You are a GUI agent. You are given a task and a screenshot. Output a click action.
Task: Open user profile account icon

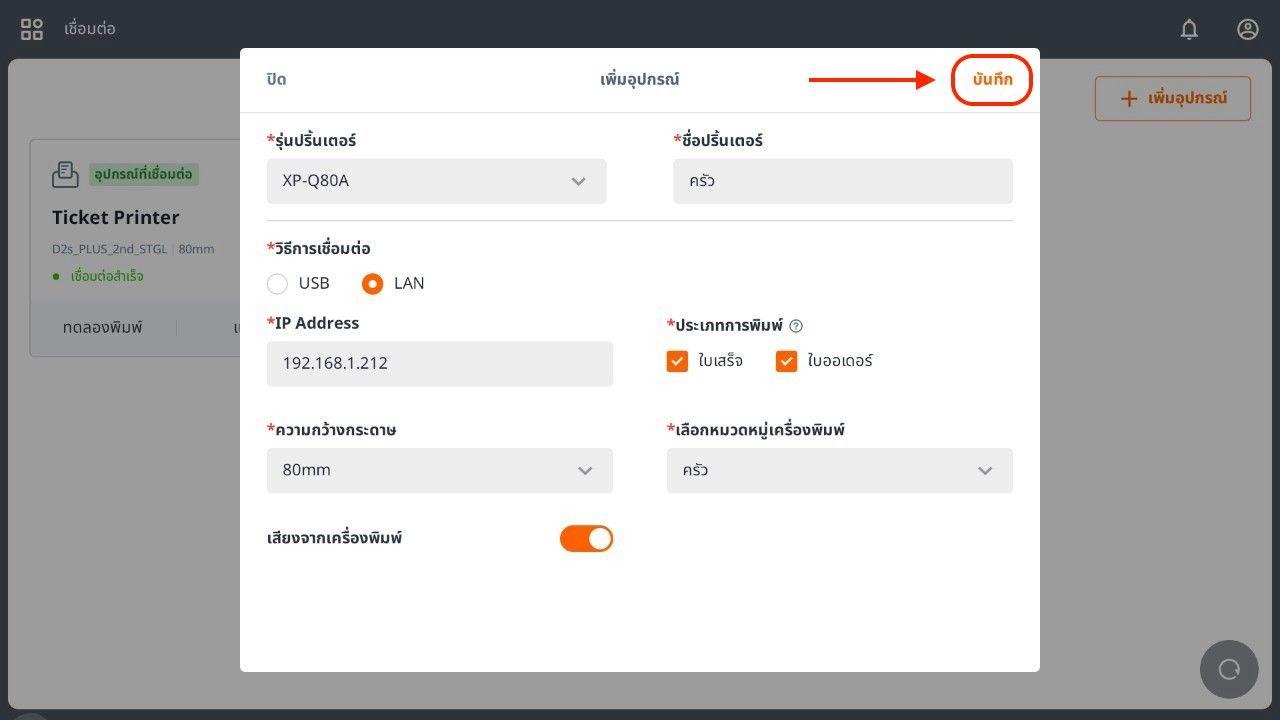1247,29
